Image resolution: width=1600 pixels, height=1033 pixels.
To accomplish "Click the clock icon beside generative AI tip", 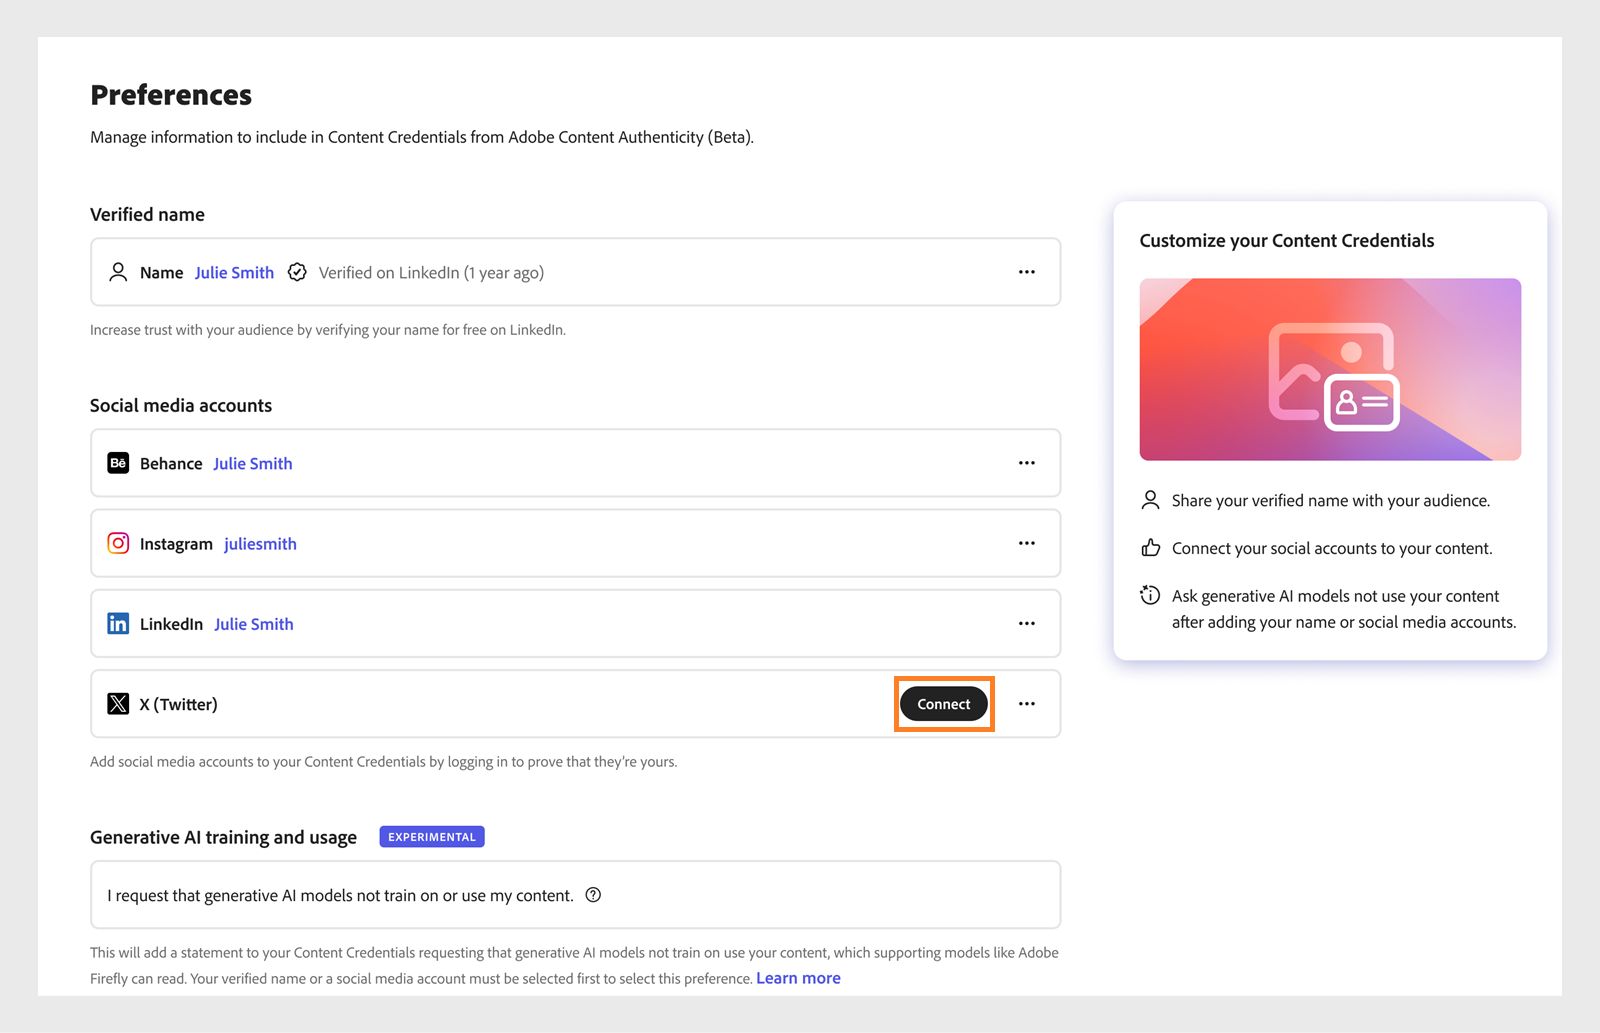I will [x=1150, y=595].
